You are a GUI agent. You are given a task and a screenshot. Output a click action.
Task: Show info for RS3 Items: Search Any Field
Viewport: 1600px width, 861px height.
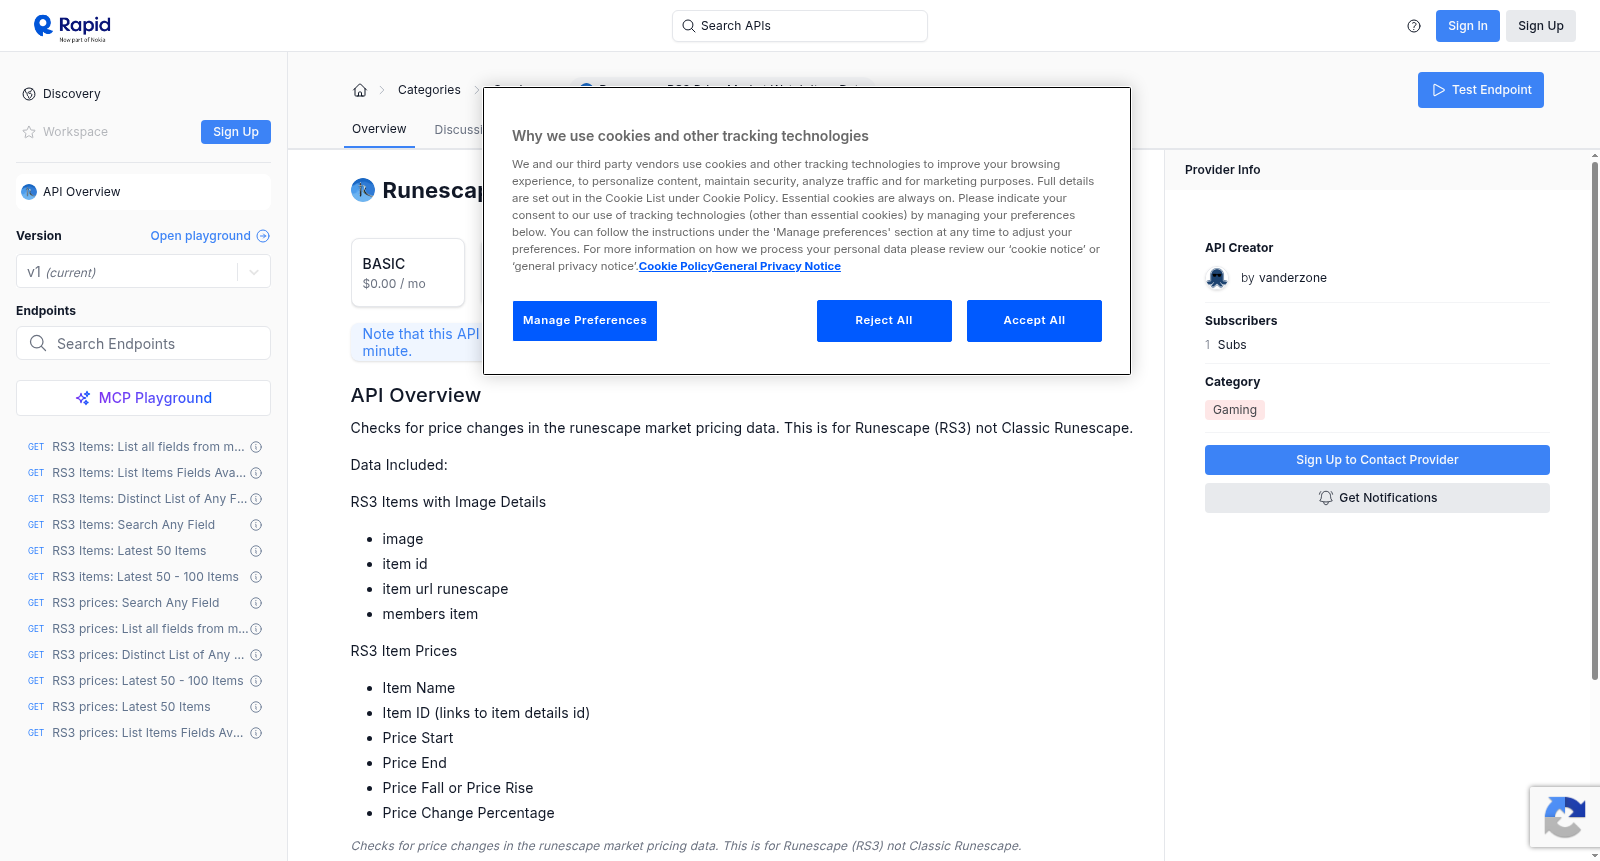click(x=256, y=525)
